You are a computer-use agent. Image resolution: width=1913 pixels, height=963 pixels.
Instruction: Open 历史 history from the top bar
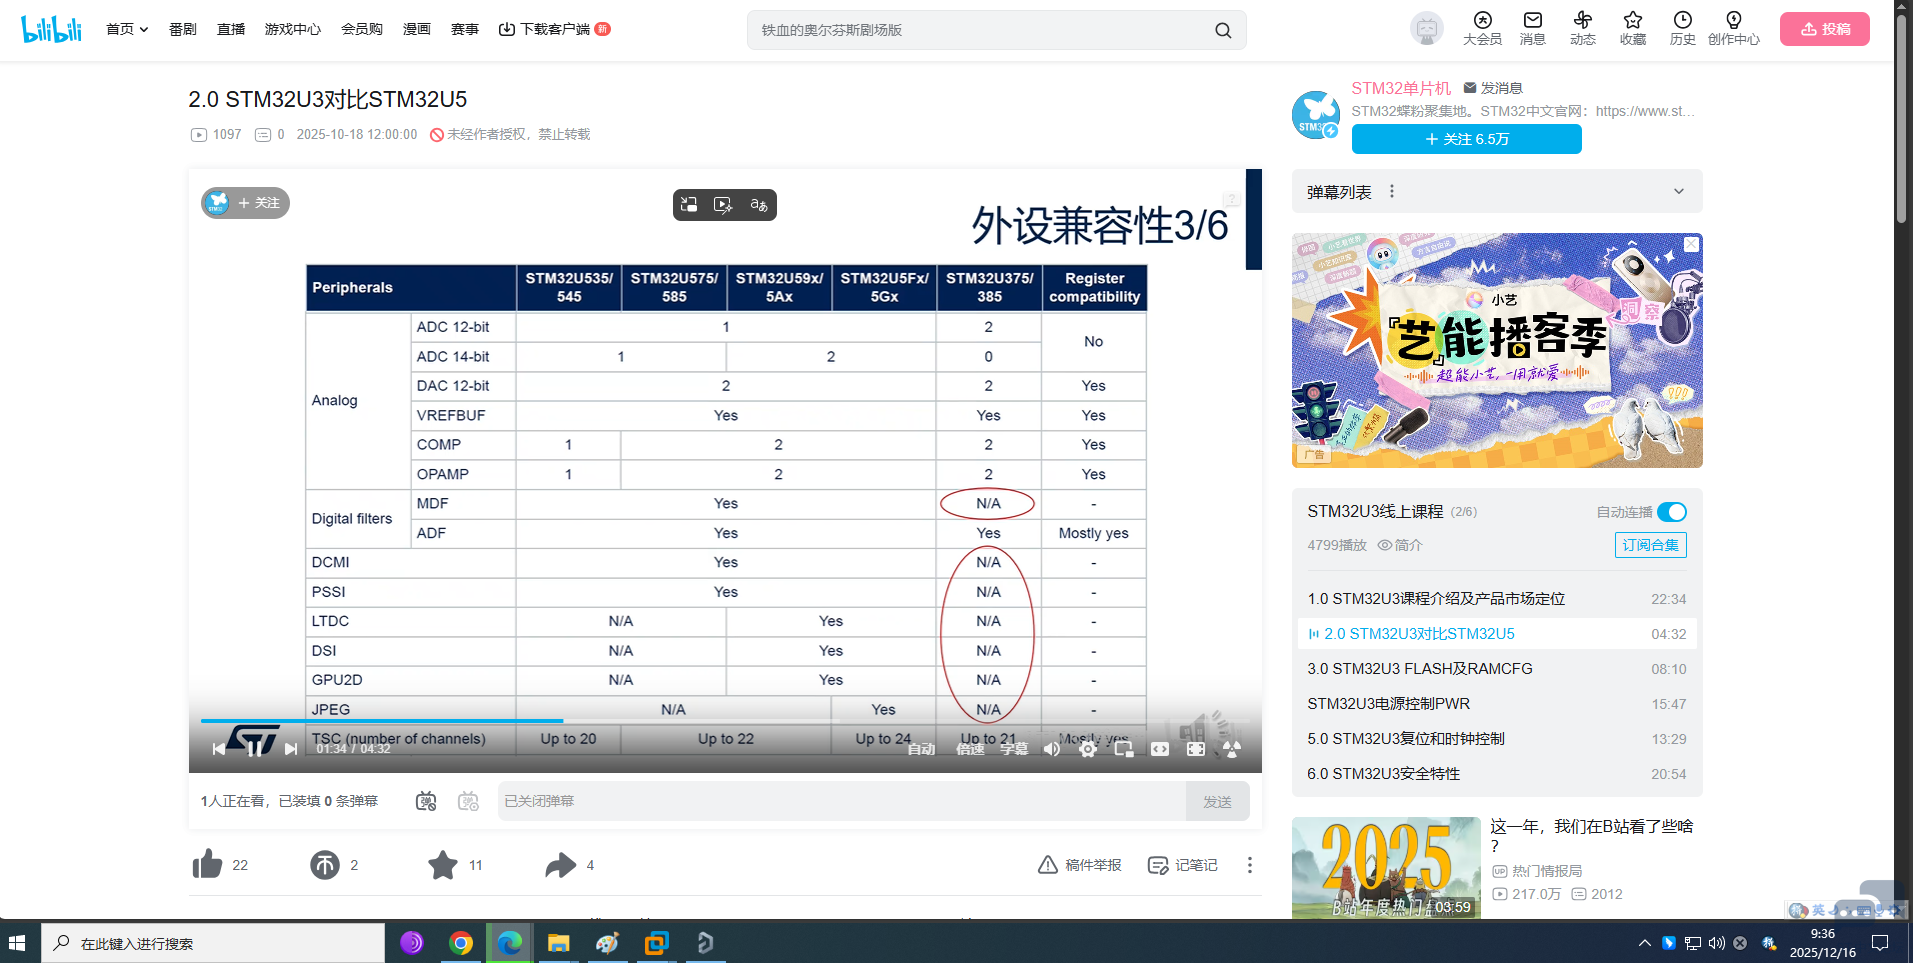(1682, 29)
